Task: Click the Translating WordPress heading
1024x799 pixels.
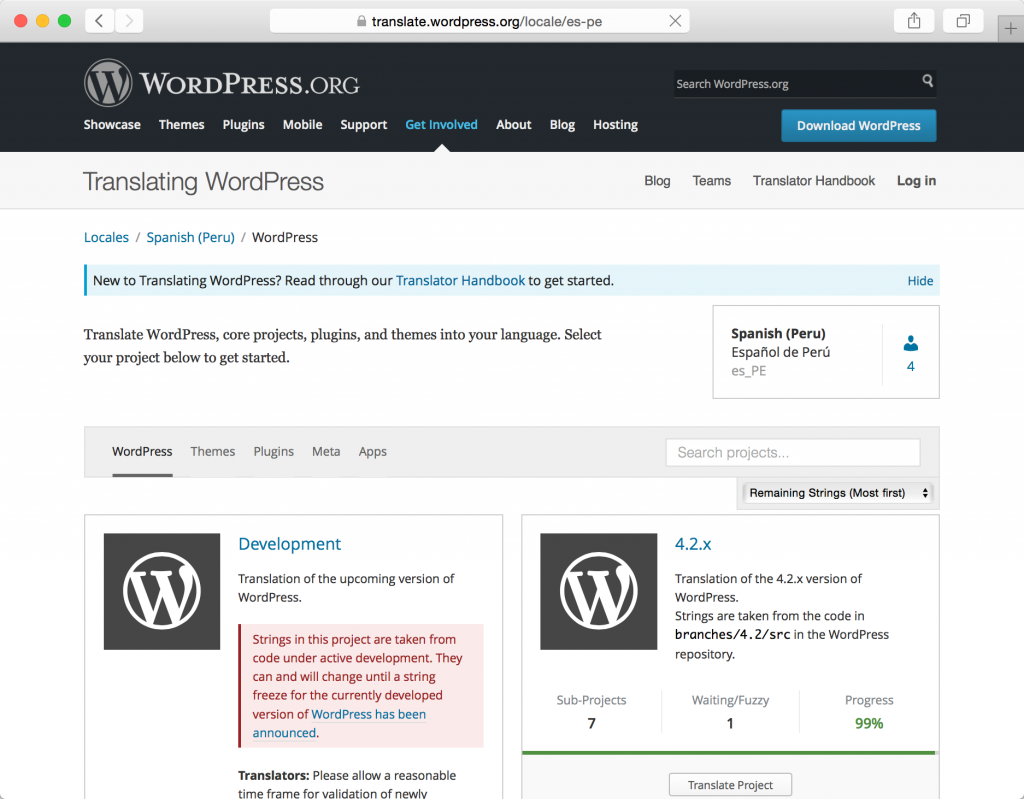Action: [203, 181]
